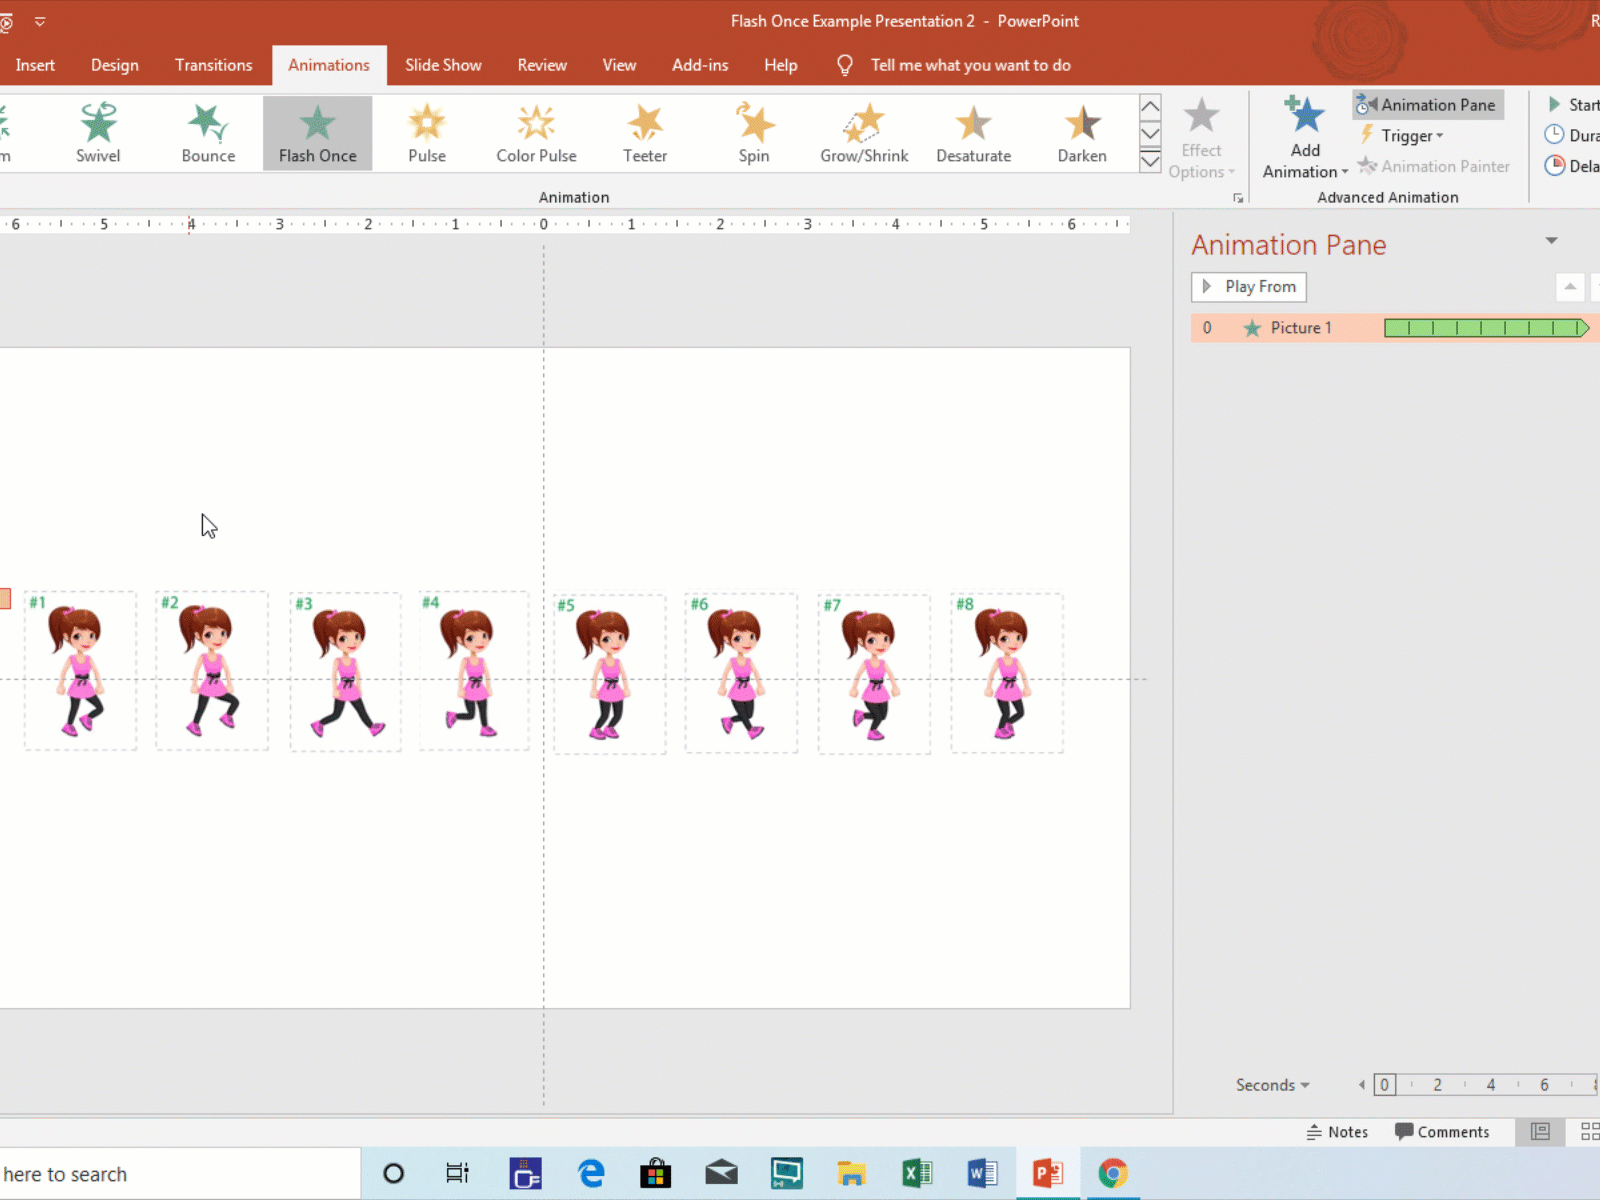Viewport: 1600px width, 1200px height.
Task: Open the Add Animation gallery
Action: click(1303, 135)
